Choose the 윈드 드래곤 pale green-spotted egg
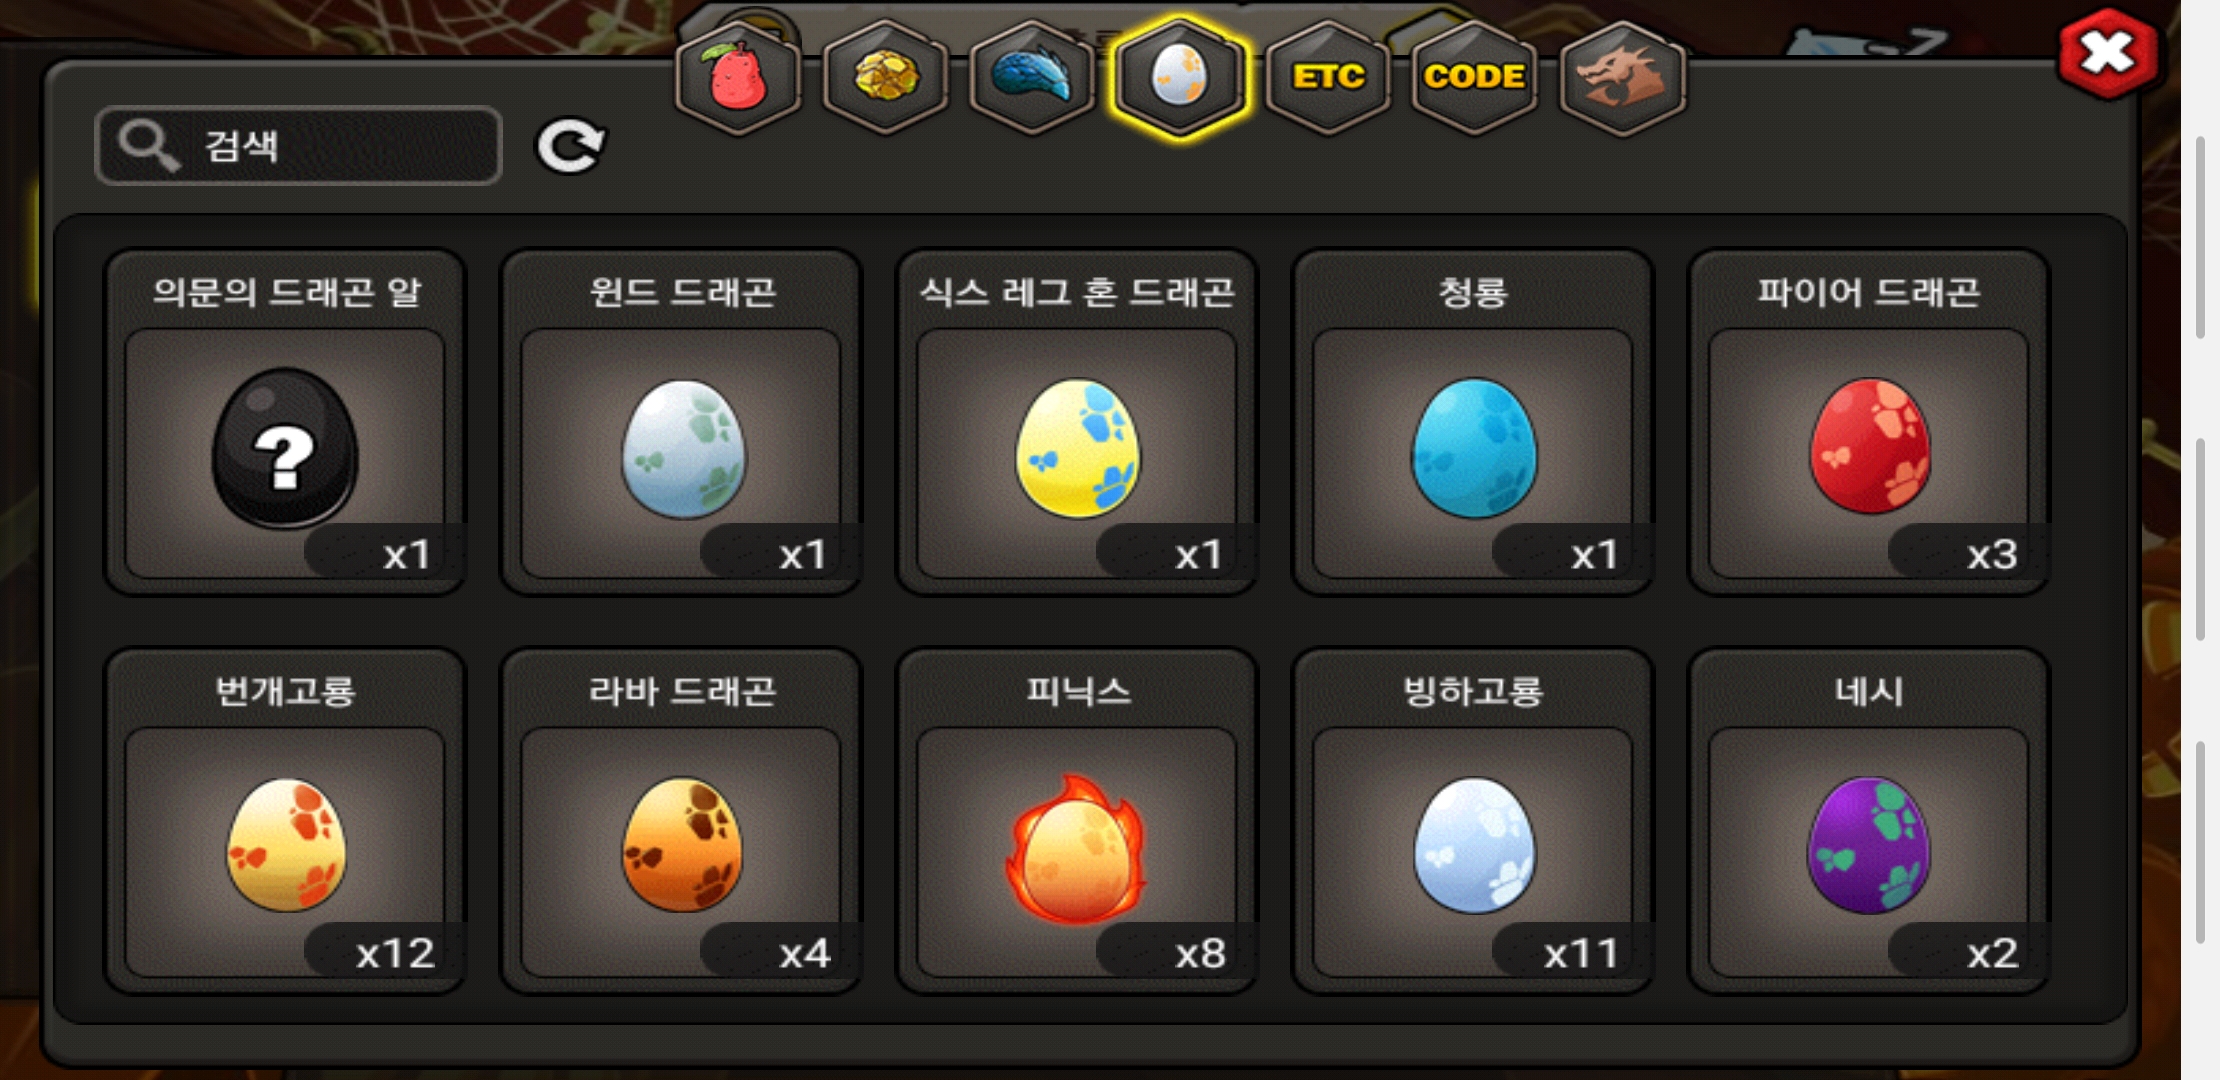 tap(683, 448)
